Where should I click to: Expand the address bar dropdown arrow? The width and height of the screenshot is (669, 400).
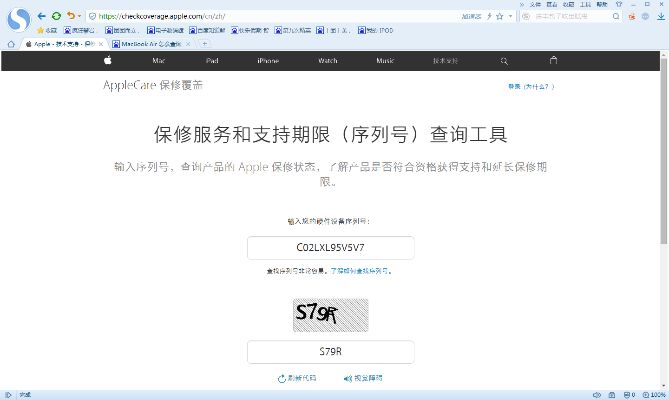point(510,16)
